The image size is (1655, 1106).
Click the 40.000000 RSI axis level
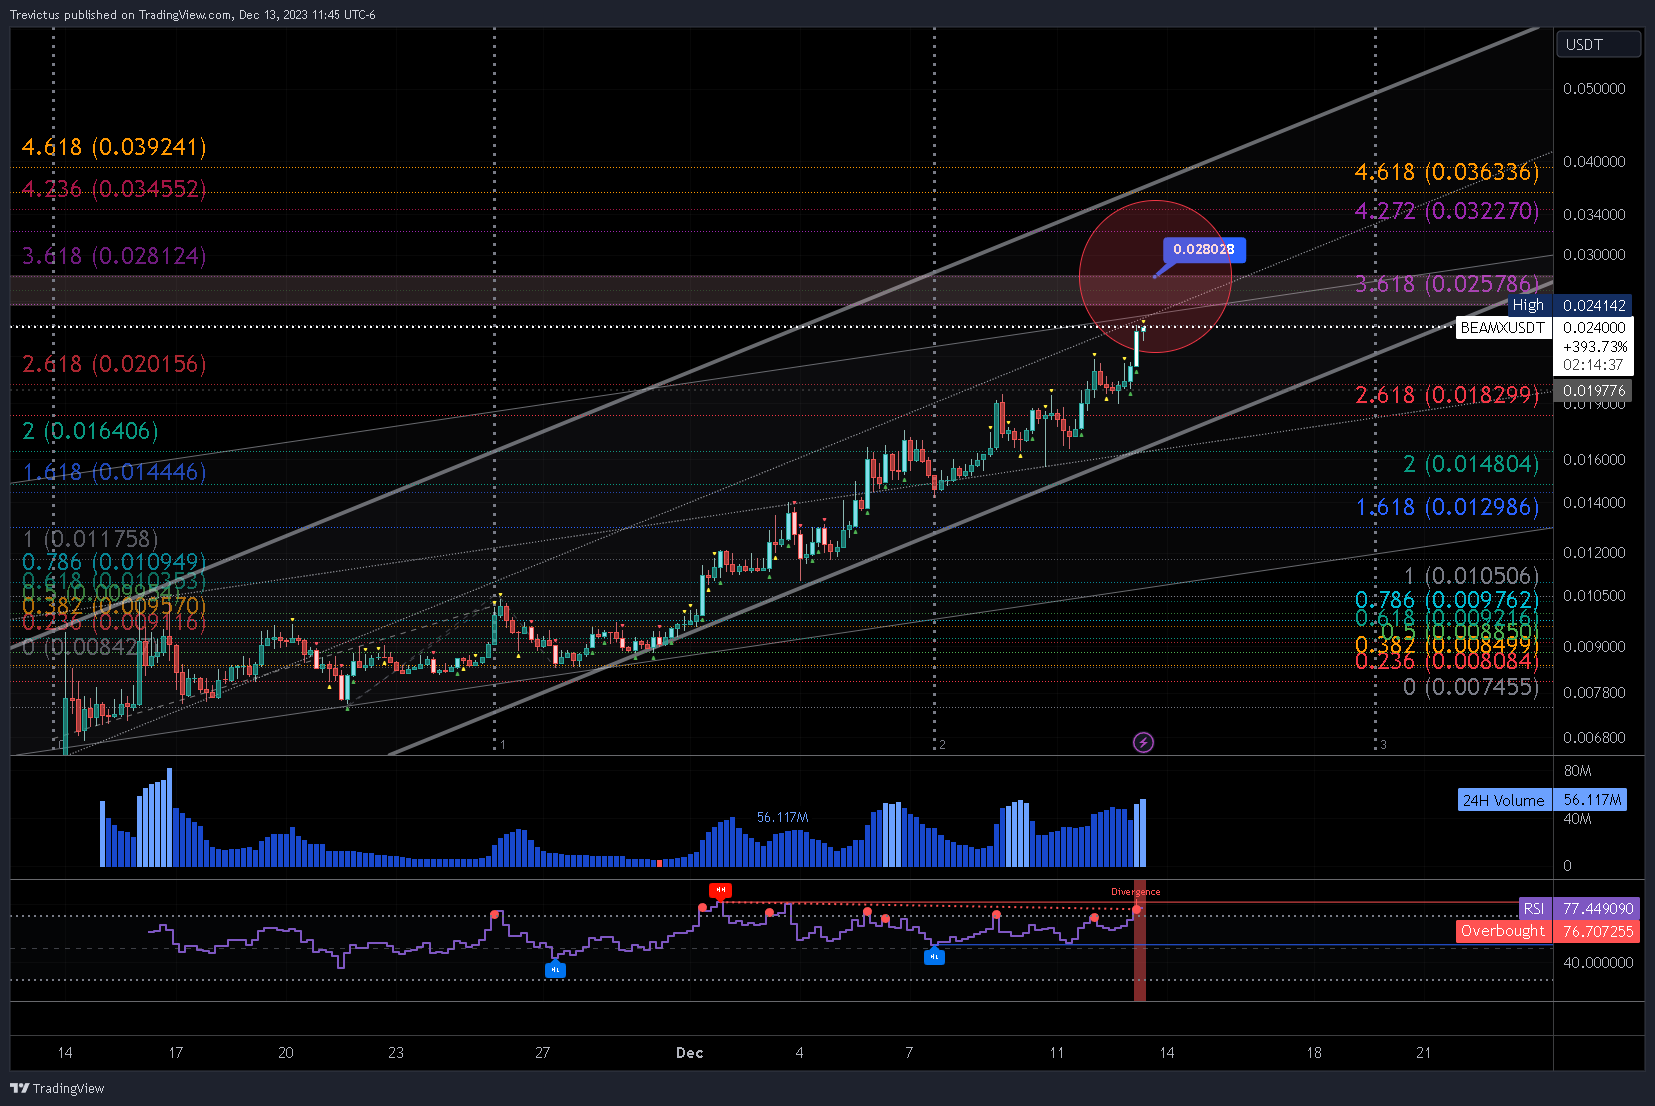[1598, 963]
